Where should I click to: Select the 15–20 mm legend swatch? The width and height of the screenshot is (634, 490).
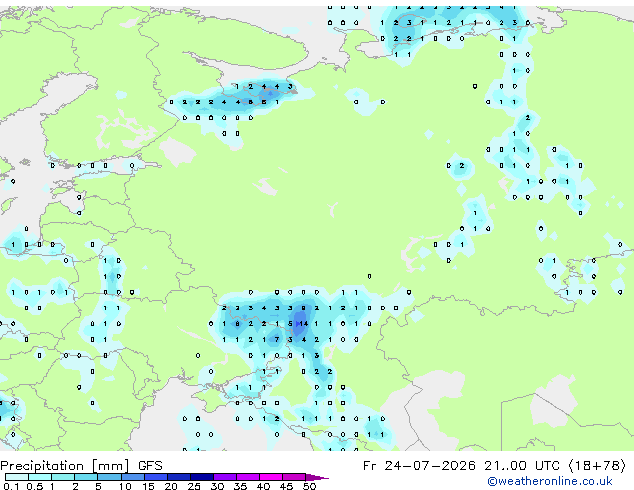pos(155,477)
